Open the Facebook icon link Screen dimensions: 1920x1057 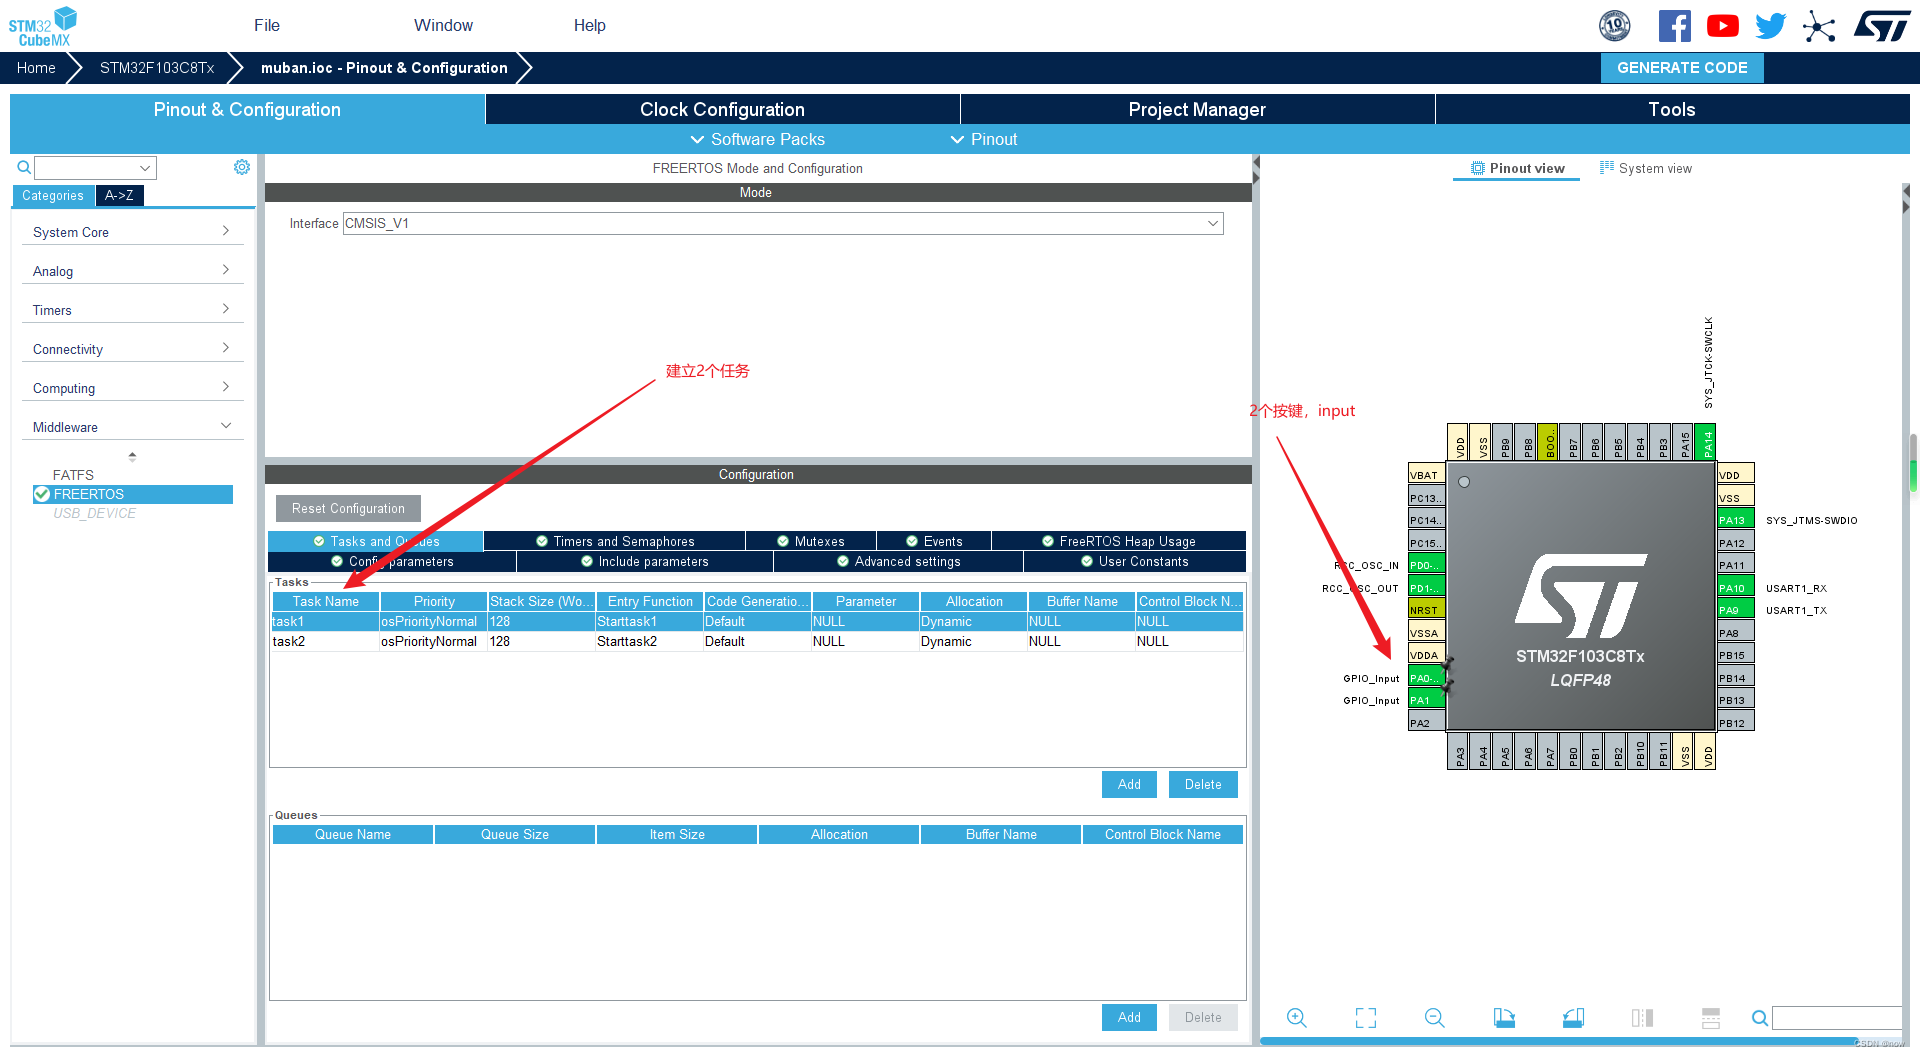tap(1674, 26)
